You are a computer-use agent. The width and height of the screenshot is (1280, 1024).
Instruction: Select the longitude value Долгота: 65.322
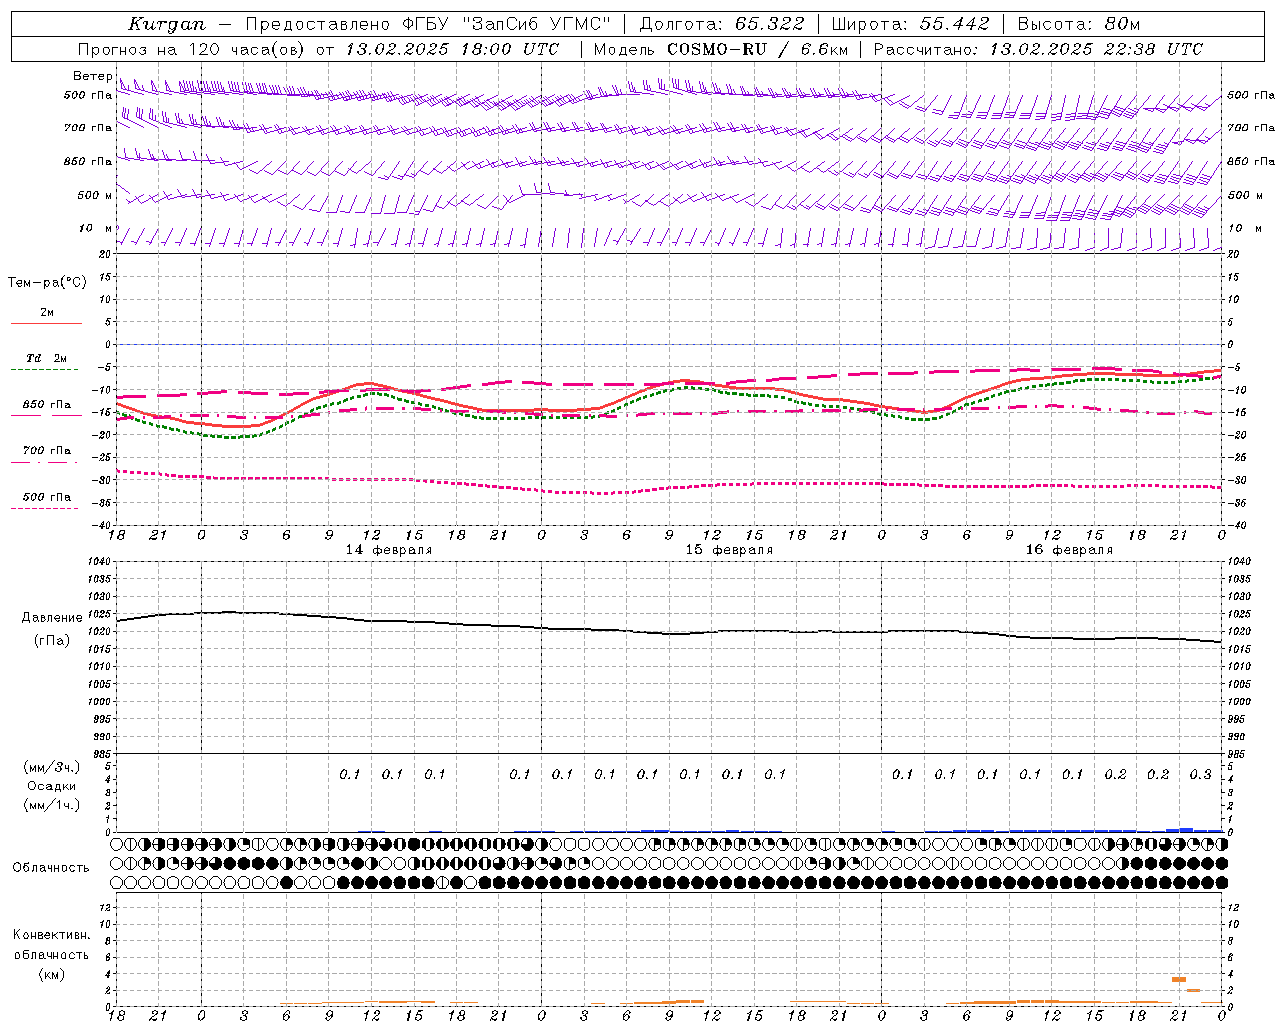[x=720, y=24]
